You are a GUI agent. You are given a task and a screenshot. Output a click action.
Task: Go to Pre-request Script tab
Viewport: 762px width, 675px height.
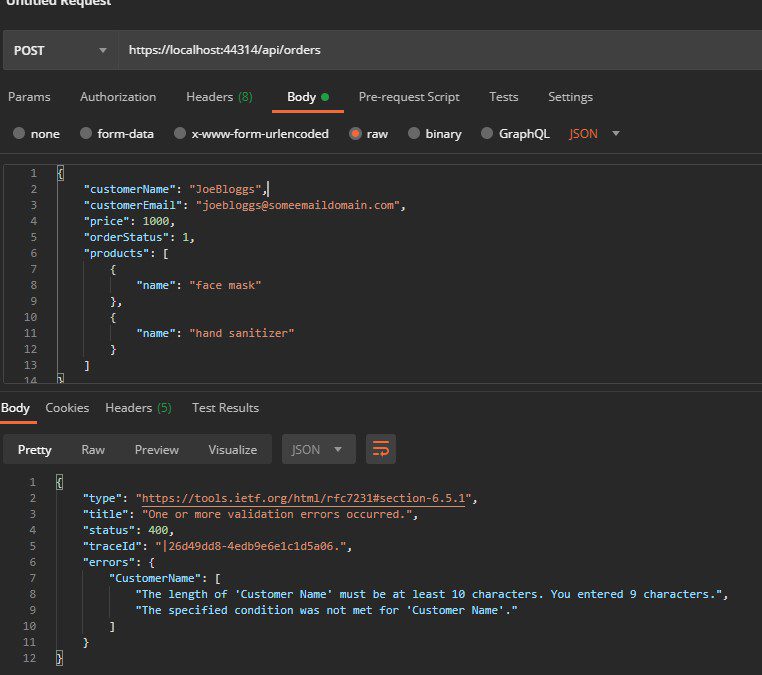(409, 97)
